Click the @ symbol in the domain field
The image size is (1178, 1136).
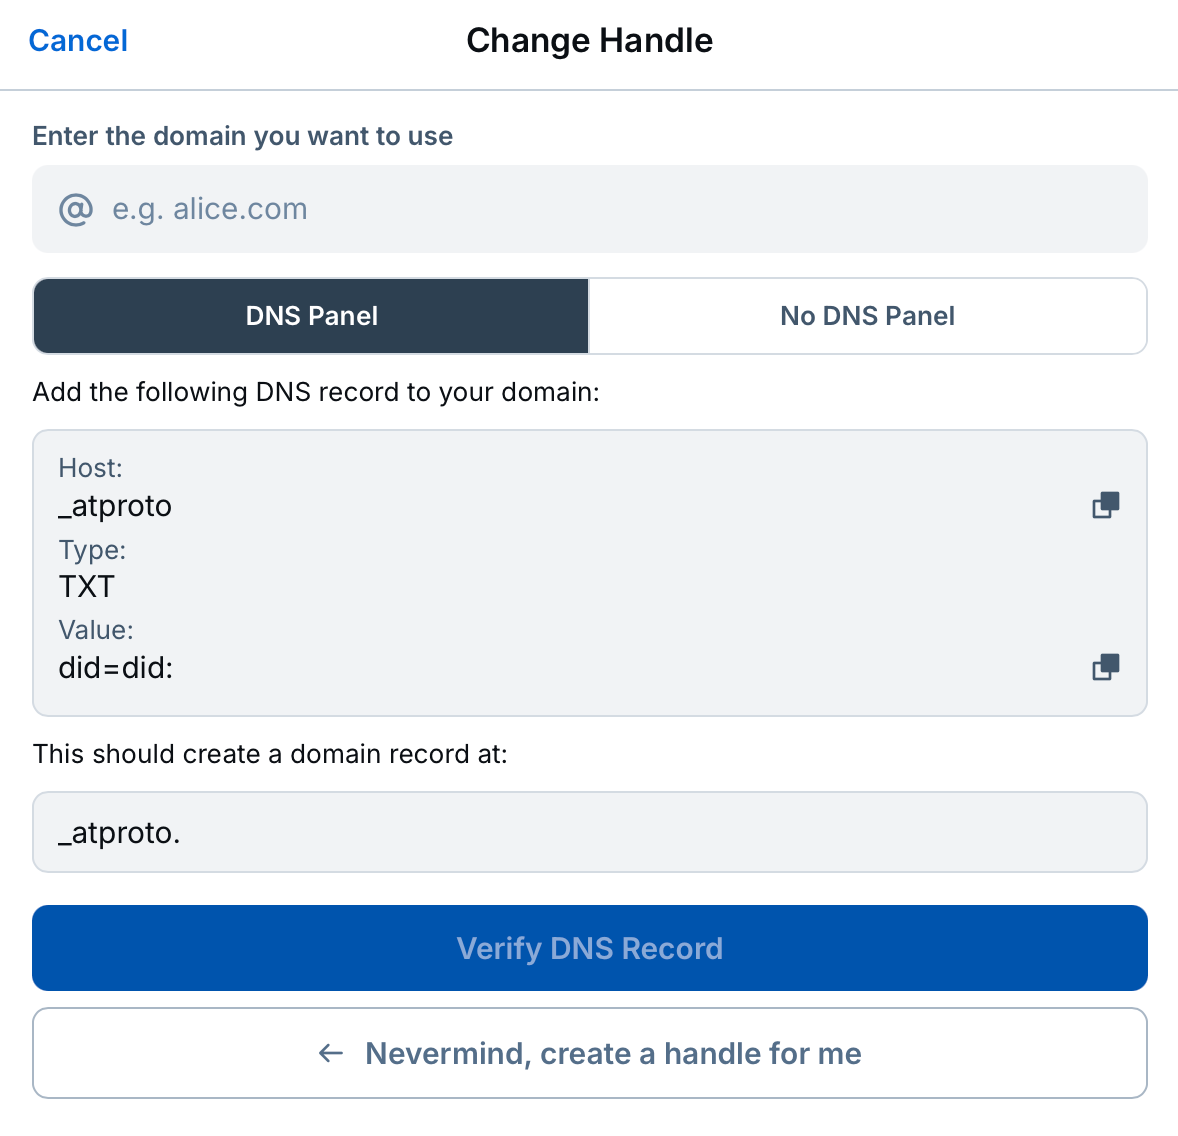pos(74,209)
